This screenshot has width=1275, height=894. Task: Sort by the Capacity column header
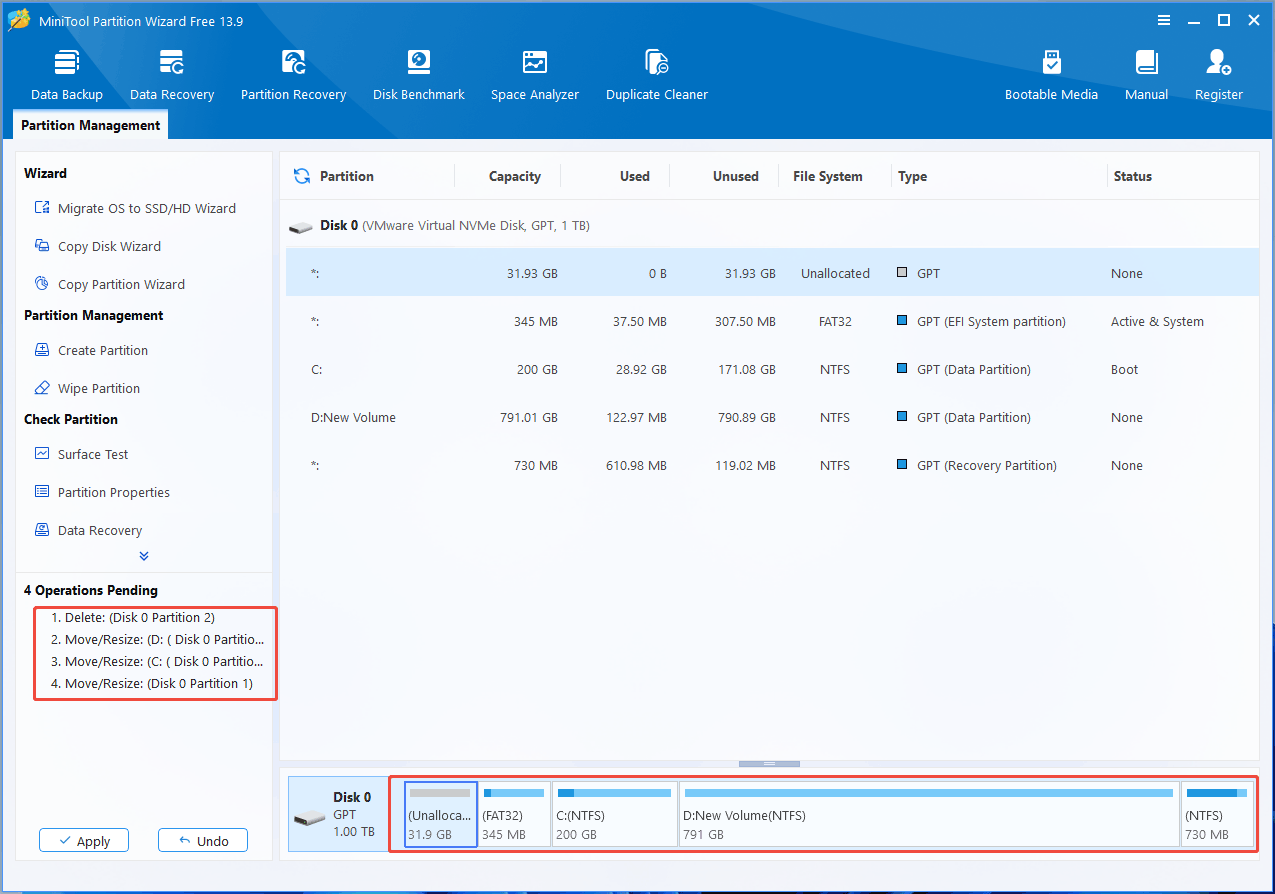coord(514,176)
